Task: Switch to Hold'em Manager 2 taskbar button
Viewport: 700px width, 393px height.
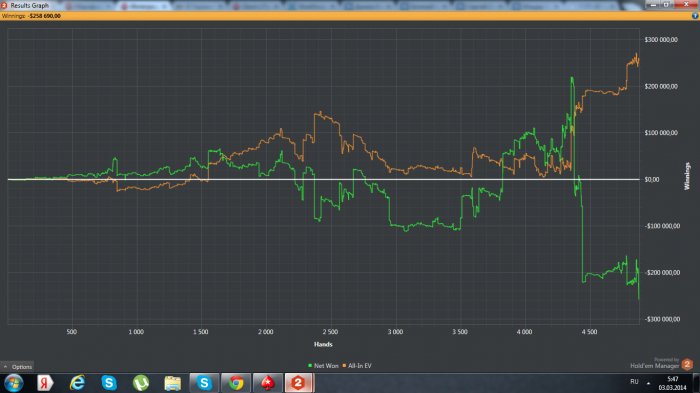Action: pos(300,383)
